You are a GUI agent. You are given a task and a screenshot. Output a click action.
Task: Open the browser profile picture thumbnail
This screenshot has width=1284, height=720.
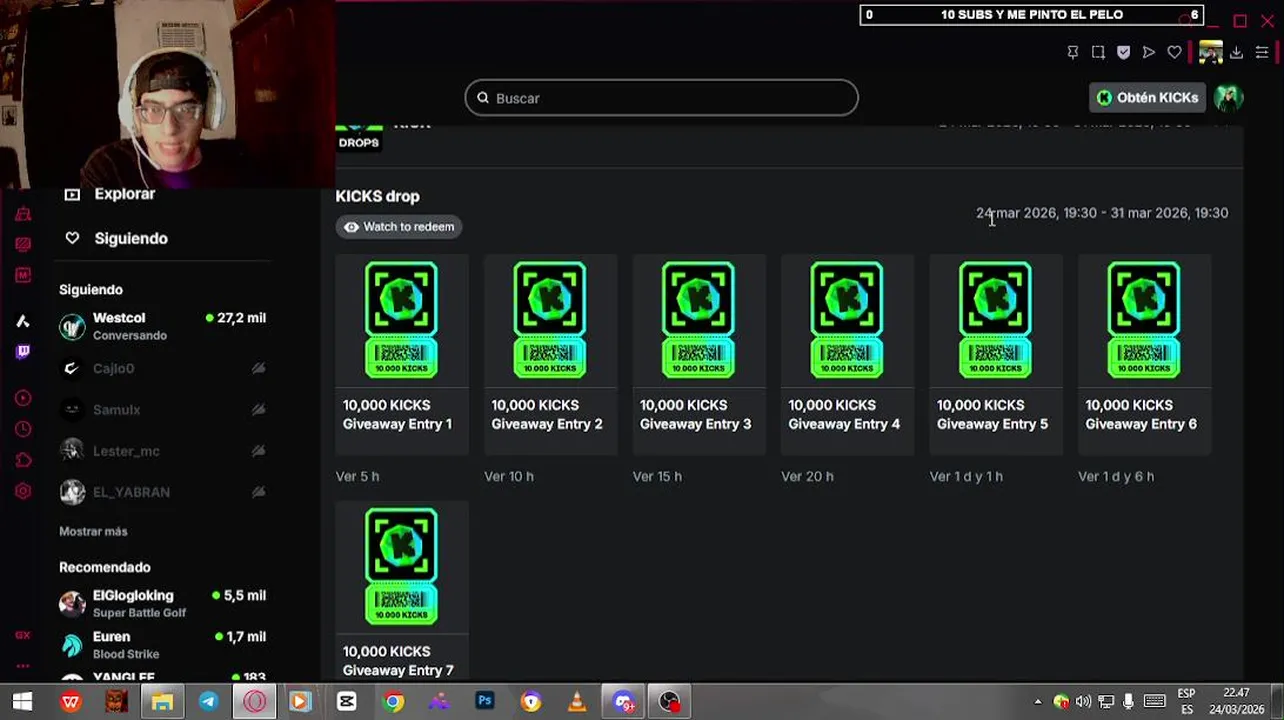[x=1211, y=52]
